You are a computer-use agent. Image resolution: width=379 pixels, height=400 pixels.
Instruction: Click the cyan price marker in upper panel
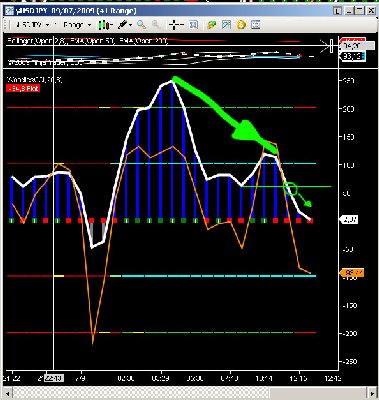click(x=353, y=56)
